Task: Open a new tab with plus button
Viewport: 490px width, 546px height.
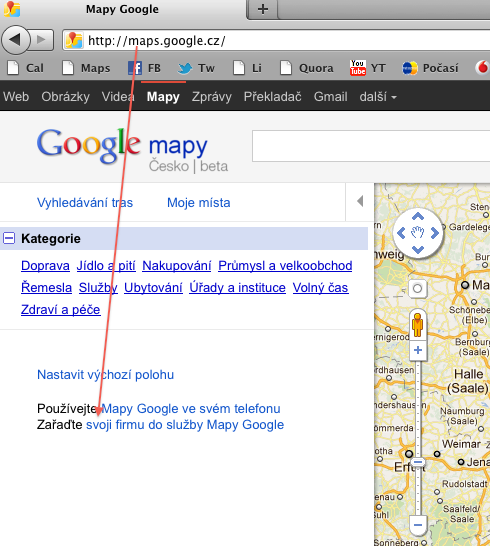Action: tap(263, 9)
